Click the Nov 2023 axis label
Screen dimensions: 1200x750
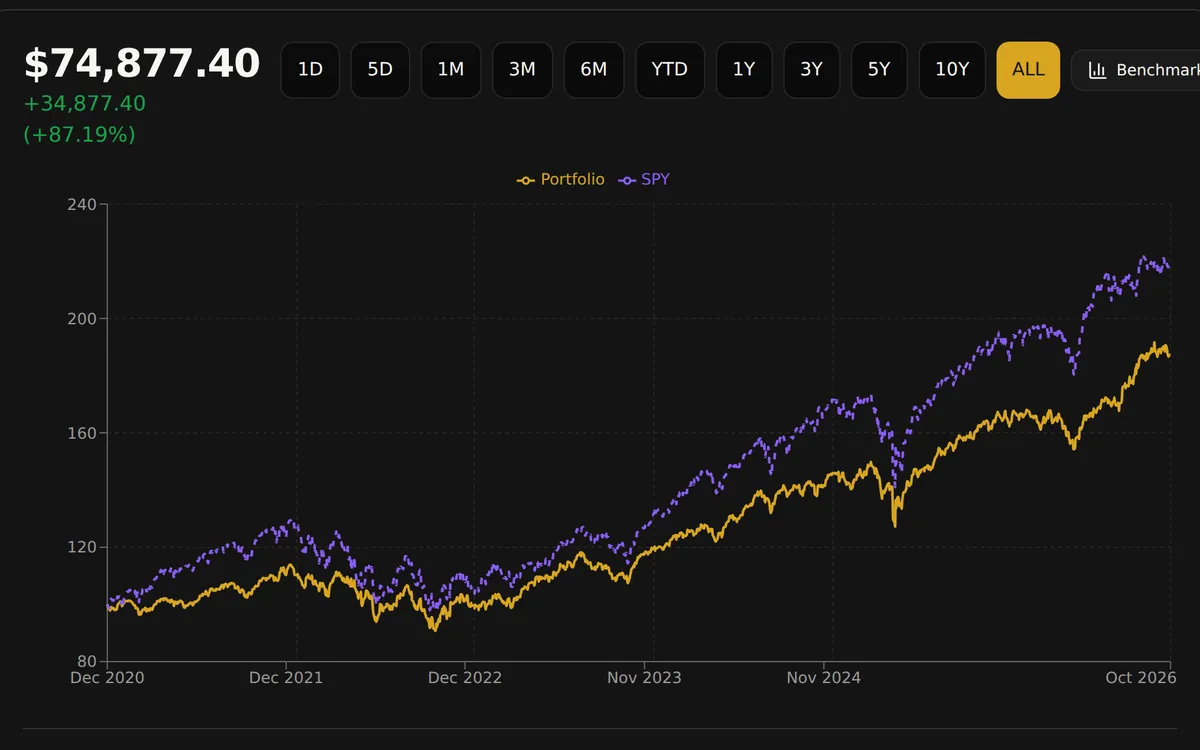[644, 678]
